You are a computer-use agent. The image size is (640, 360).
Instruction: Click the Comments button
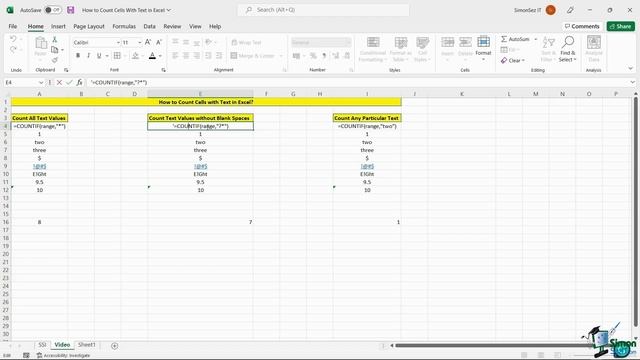point(582,26)
